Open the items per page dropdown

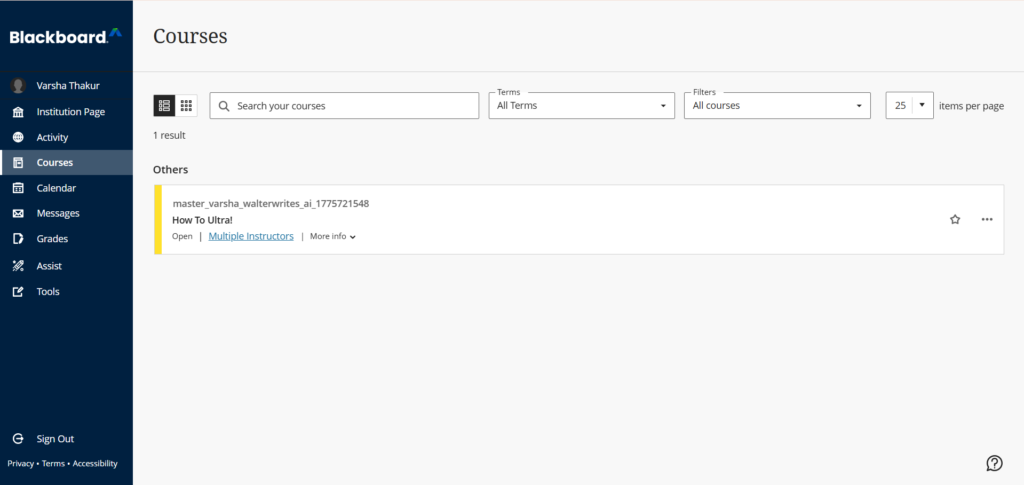point(909,105)
